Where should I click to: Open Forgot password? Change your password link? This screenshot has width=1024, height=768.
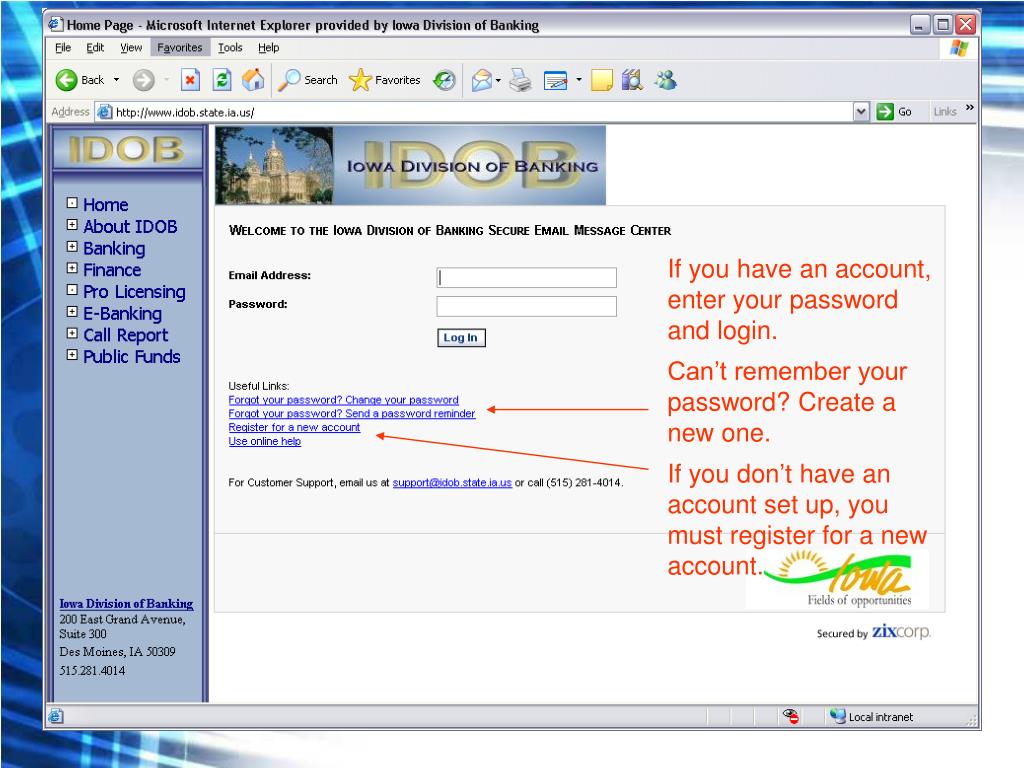click(344, 400)
